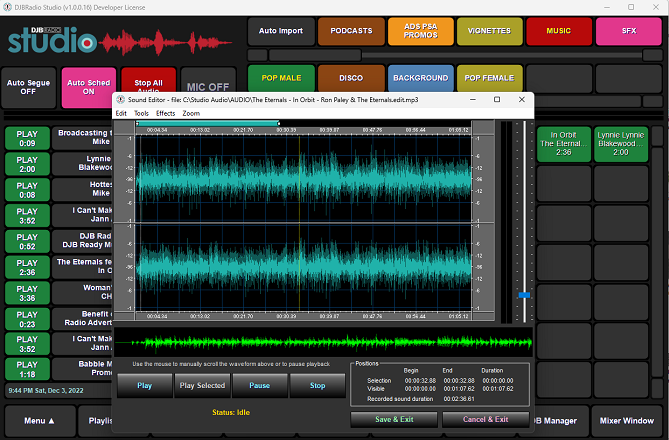The image size is (669, 440).
Task: Open the Menu button at bottom left
Action: pos(39,421)
